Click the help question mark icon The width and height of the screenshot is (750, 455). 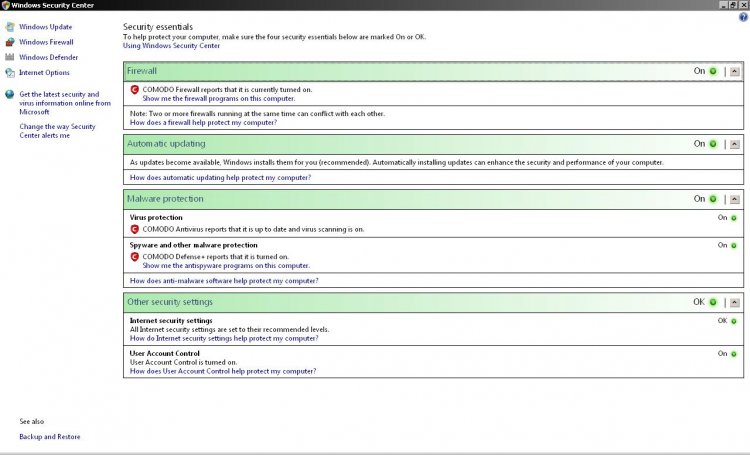click(x=743, y=17)
